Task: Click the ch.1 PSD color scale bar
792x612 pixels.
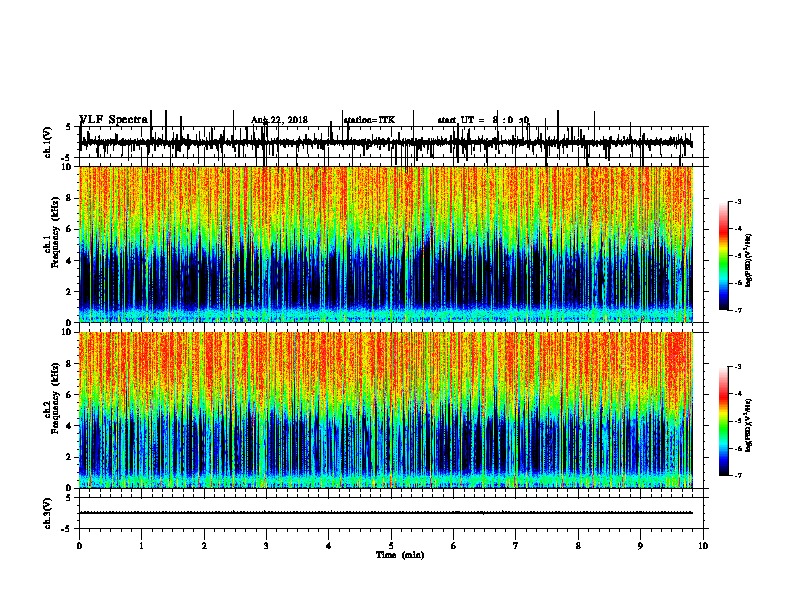Action: click(x=723, y=256)
